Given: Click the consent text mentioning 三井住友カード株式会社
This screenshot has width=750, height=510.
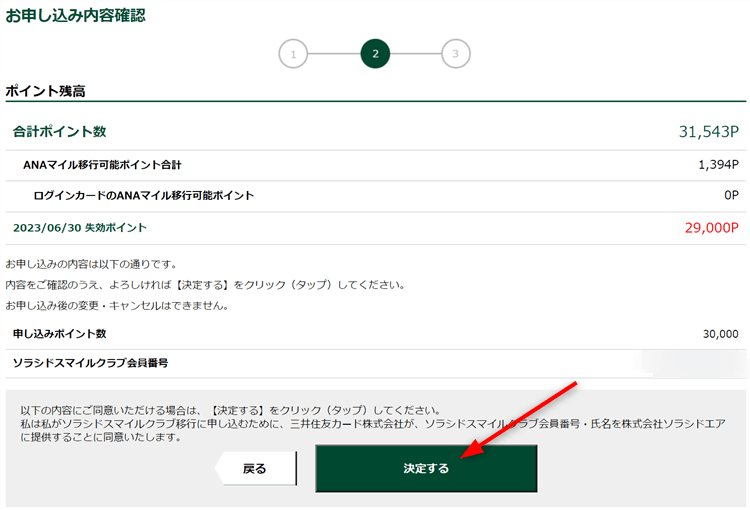Looking at the screenshot, I should [x=375, y=425].
